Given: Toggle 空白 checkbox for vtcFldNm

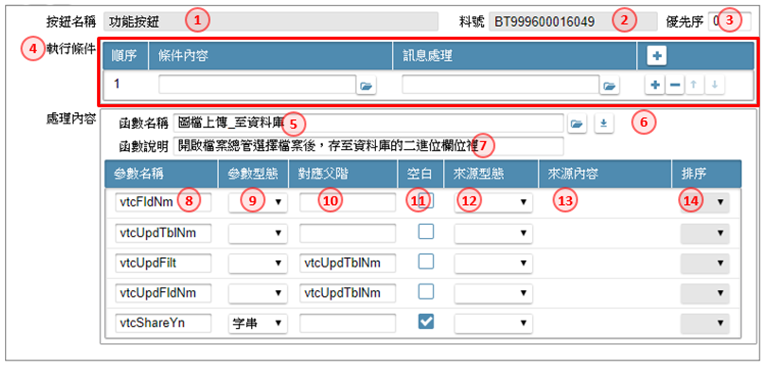Looking at the screenshot, I should tap(426, 201).
